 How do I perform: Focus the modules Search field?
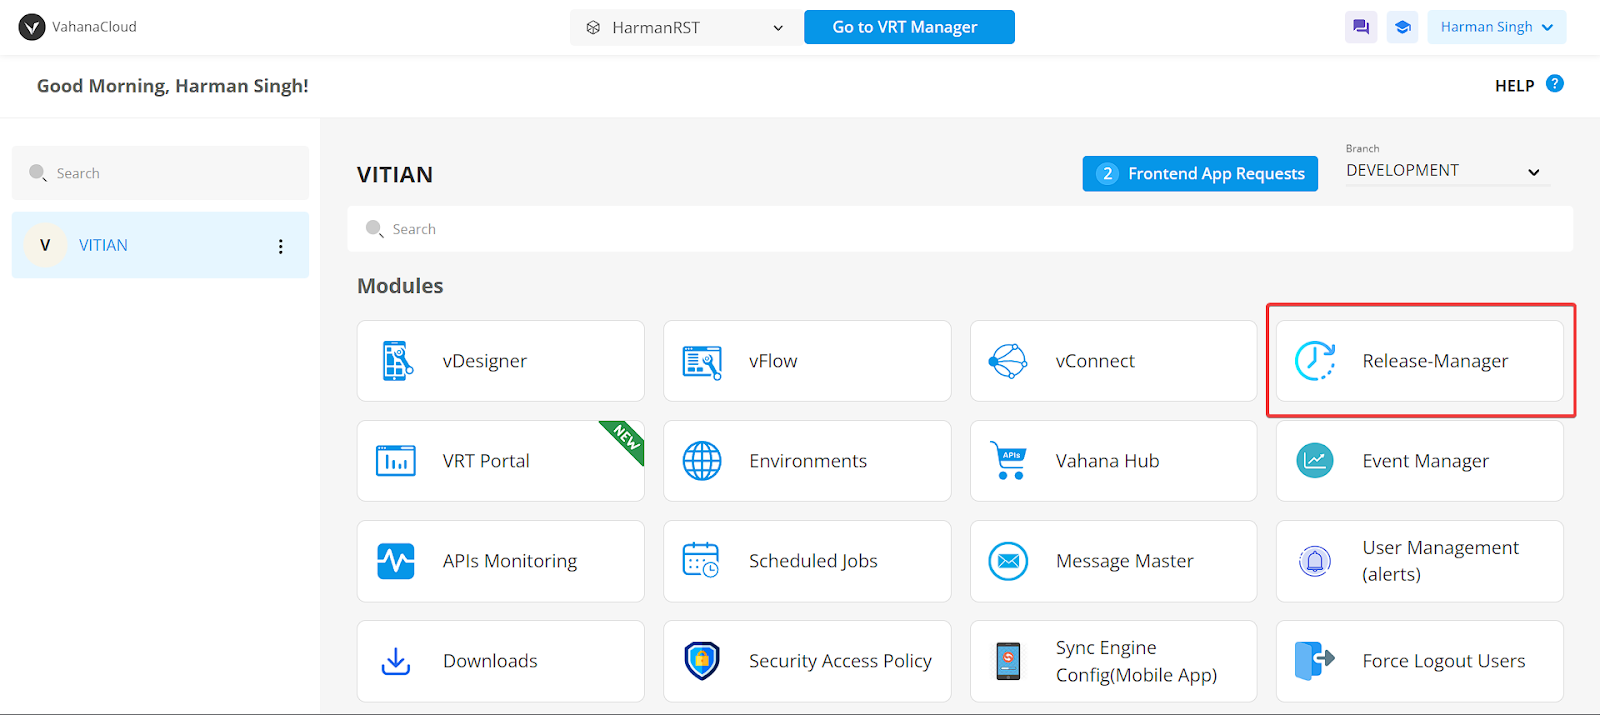pos(960,229)
